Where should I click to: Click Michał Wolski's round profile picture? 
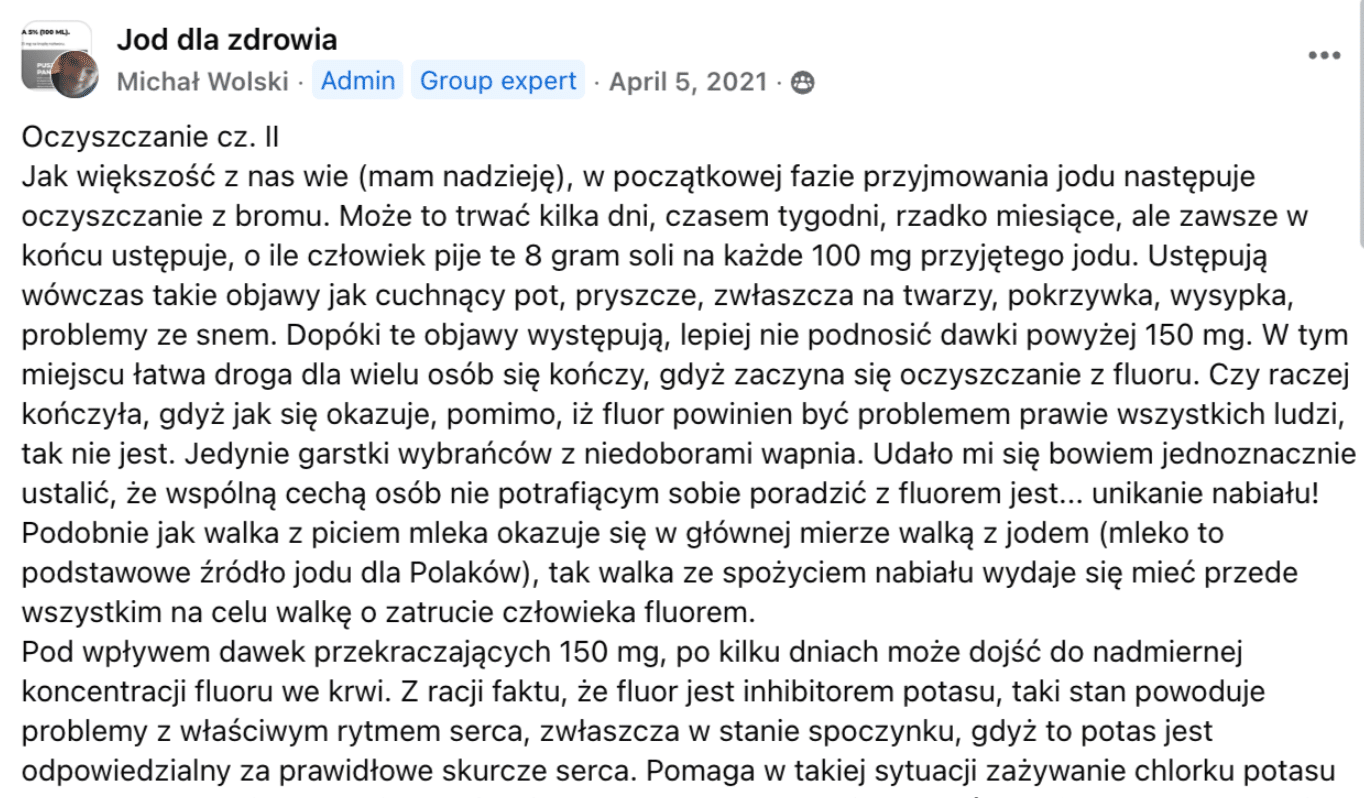point(76,76)
